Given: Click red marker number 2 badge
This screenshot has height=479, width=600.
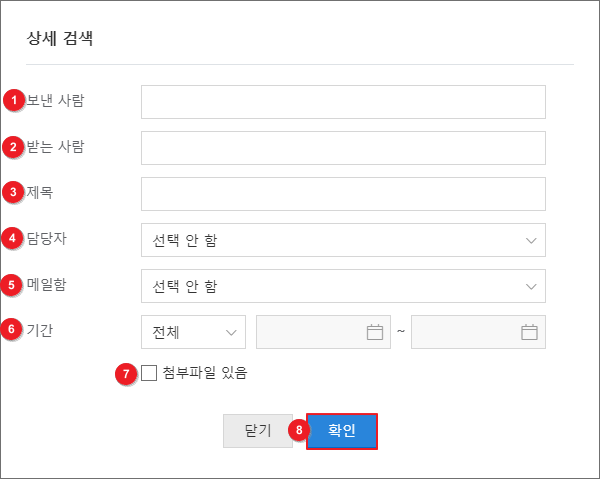Looking at the screenshot, I should point(14,147).
